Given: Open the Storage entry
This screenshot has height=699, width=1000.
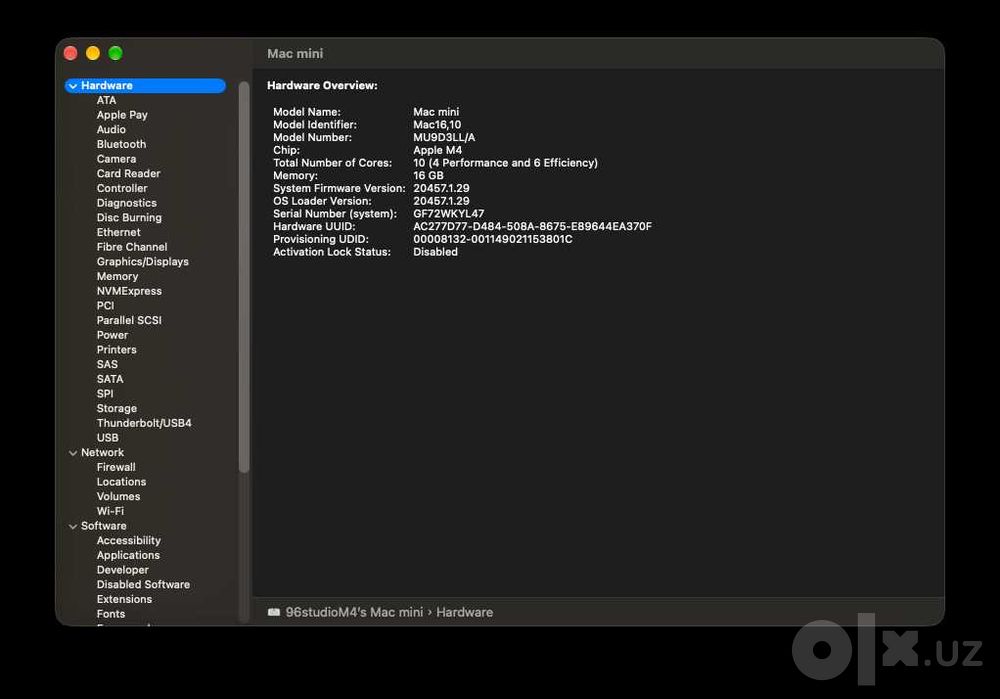Looking at the screenshot, I should pos(117,408).
